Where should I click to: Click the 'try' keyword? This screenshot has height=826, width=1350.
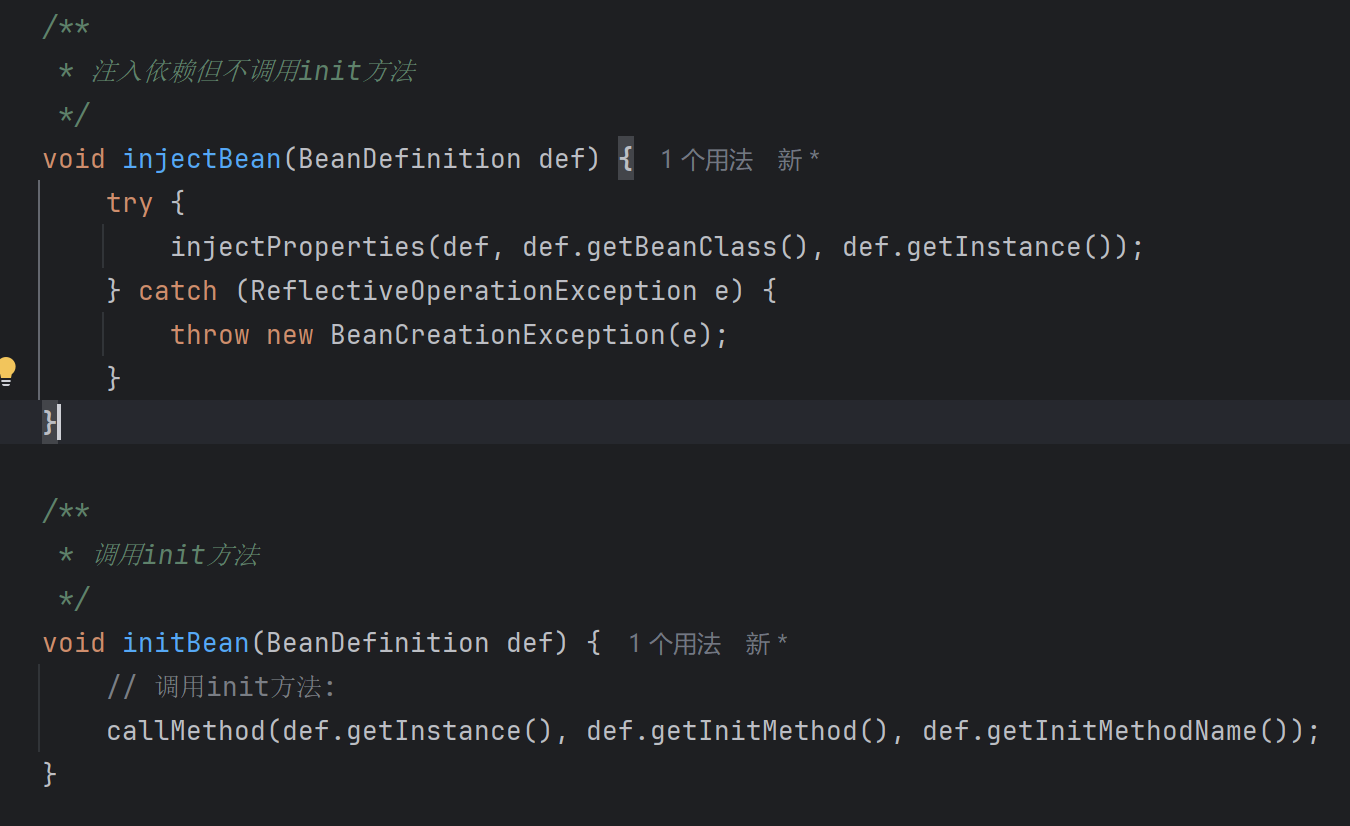pyautogui.click(x=130, y=203)
